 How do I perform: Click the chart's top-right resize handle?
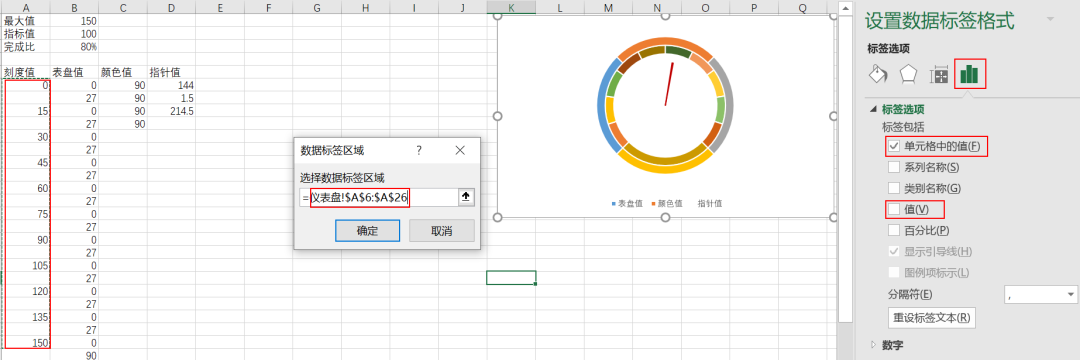(834, 16)
